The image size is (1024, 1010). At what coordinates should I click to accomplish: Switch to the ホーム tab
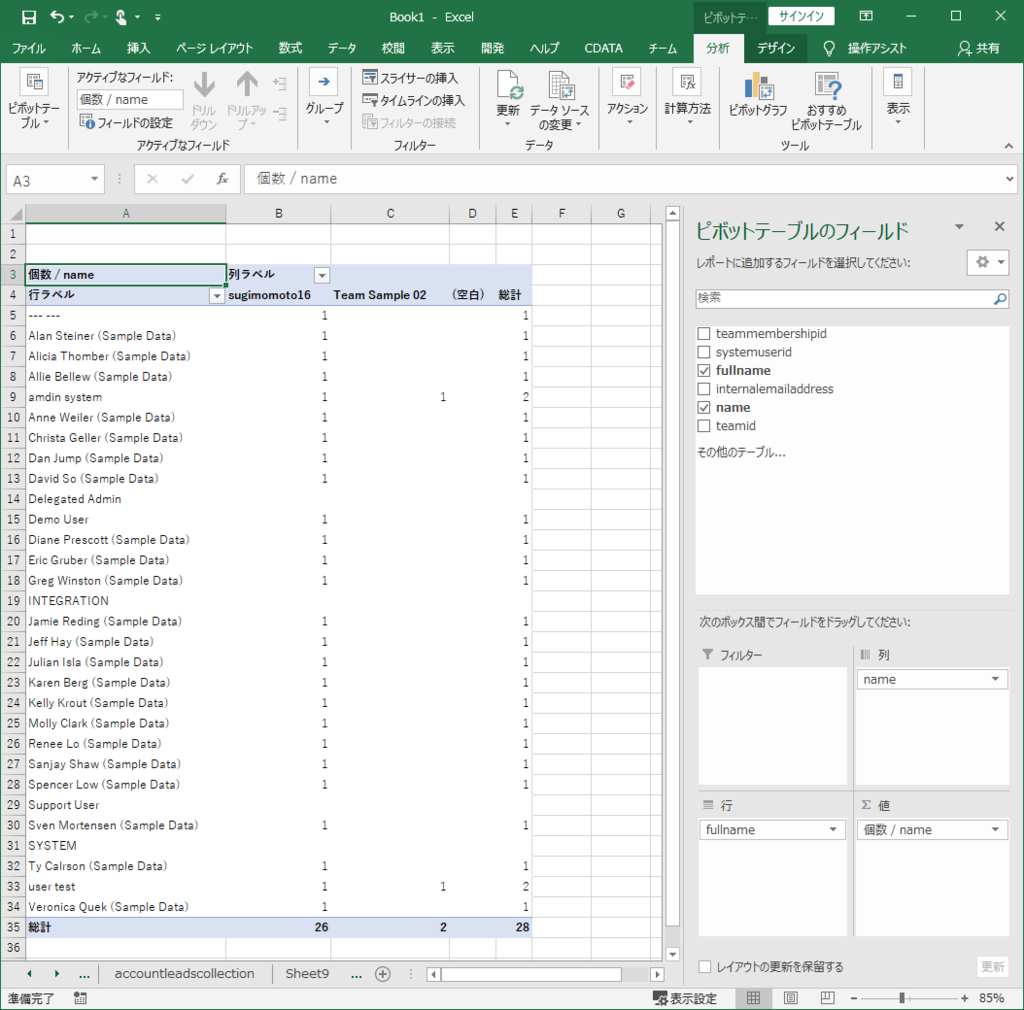86,48
